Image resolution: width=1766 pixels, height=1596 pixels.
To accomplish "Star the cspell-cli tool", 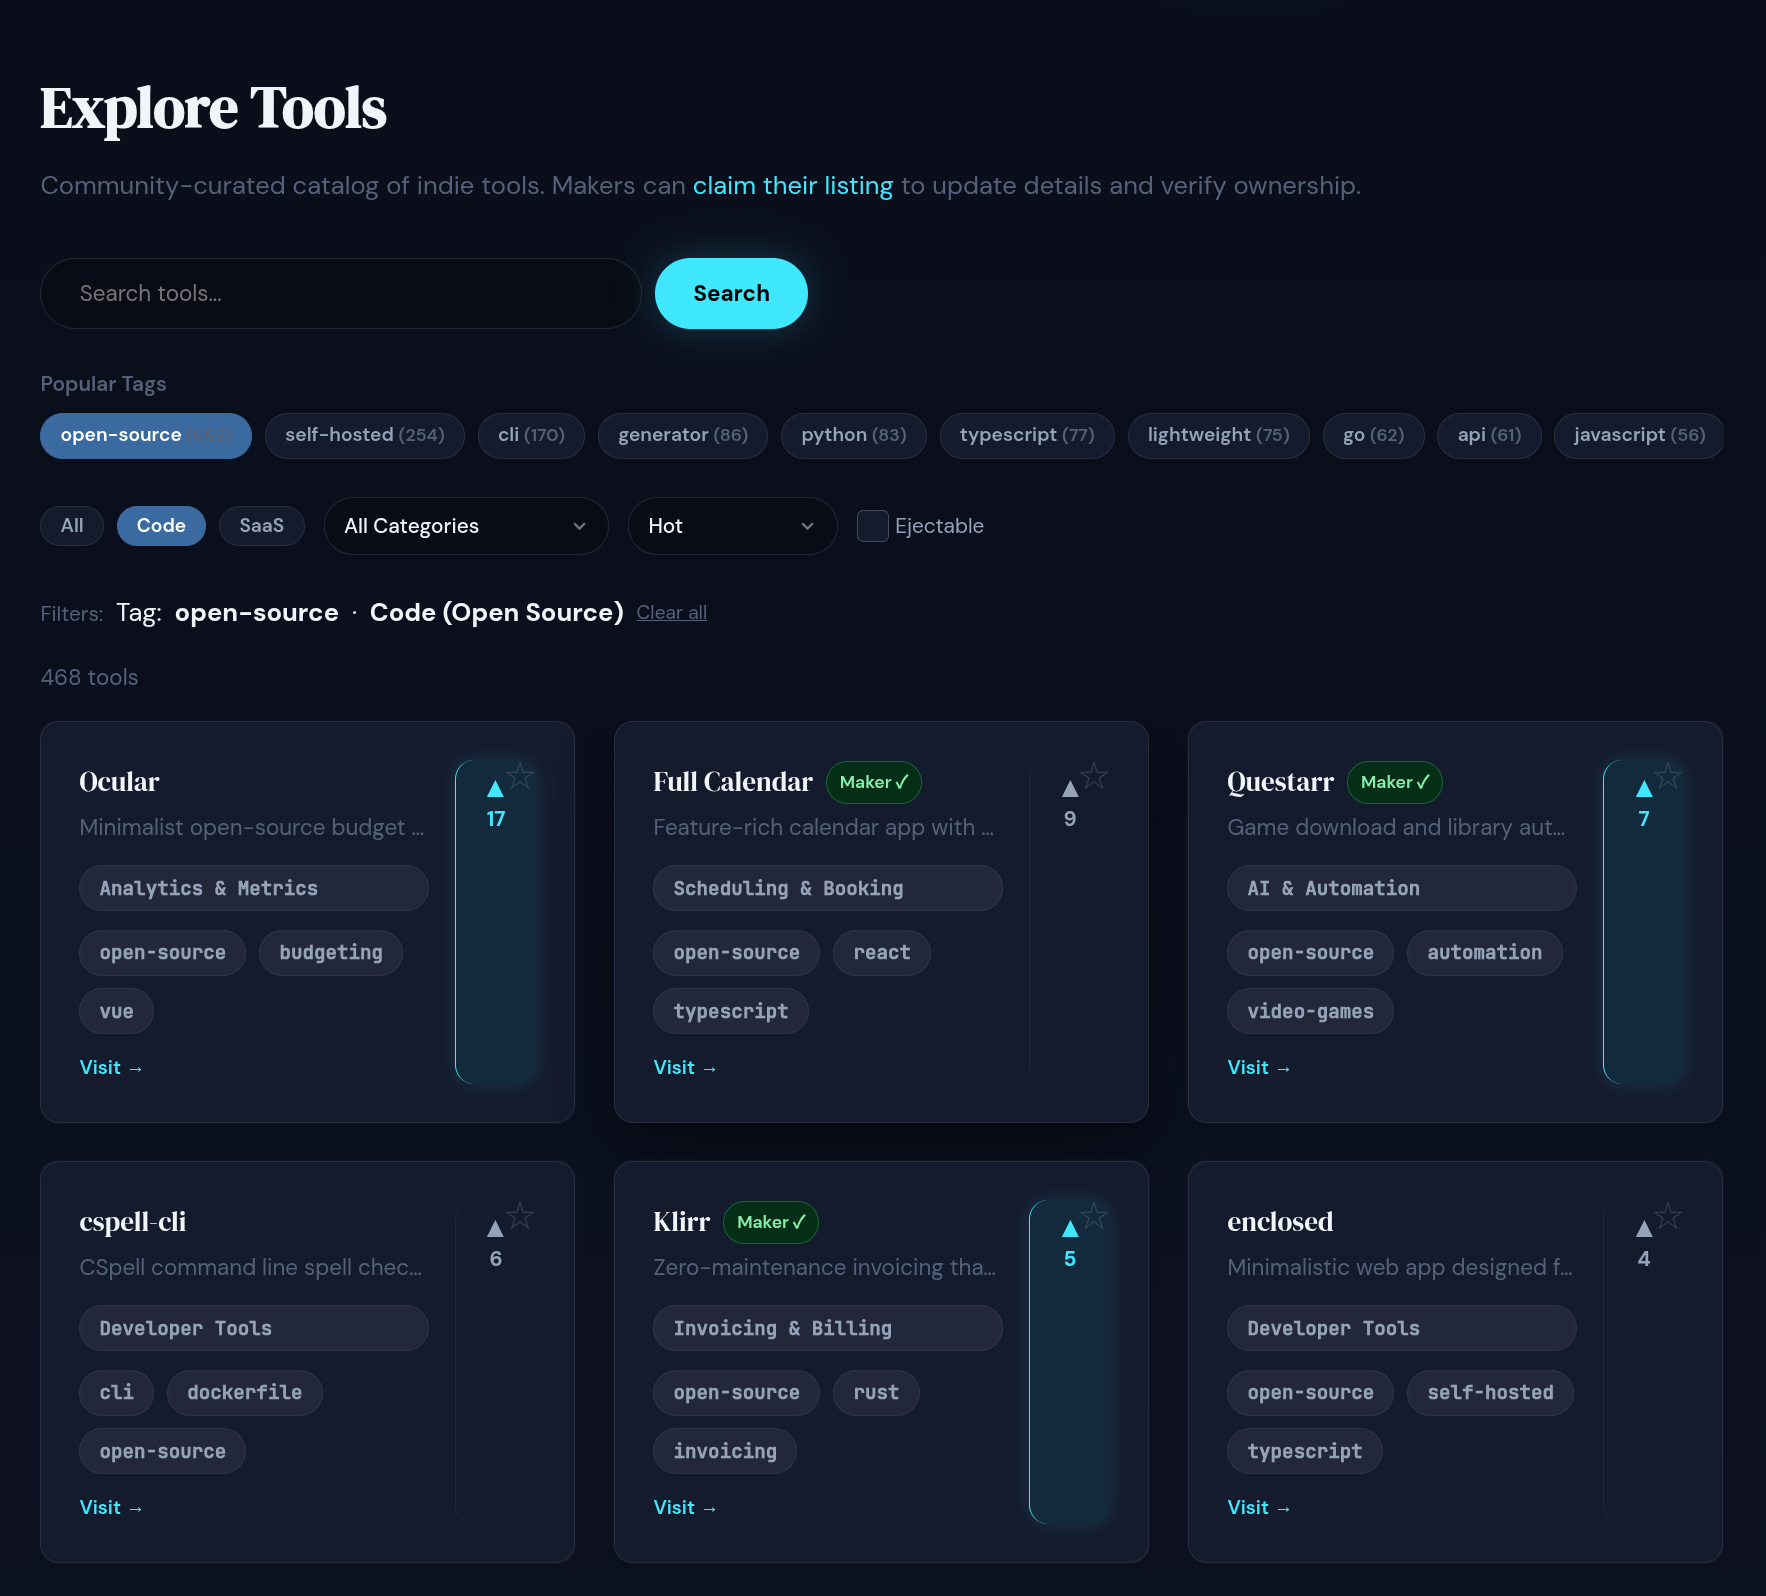I will click(521, 1215).
